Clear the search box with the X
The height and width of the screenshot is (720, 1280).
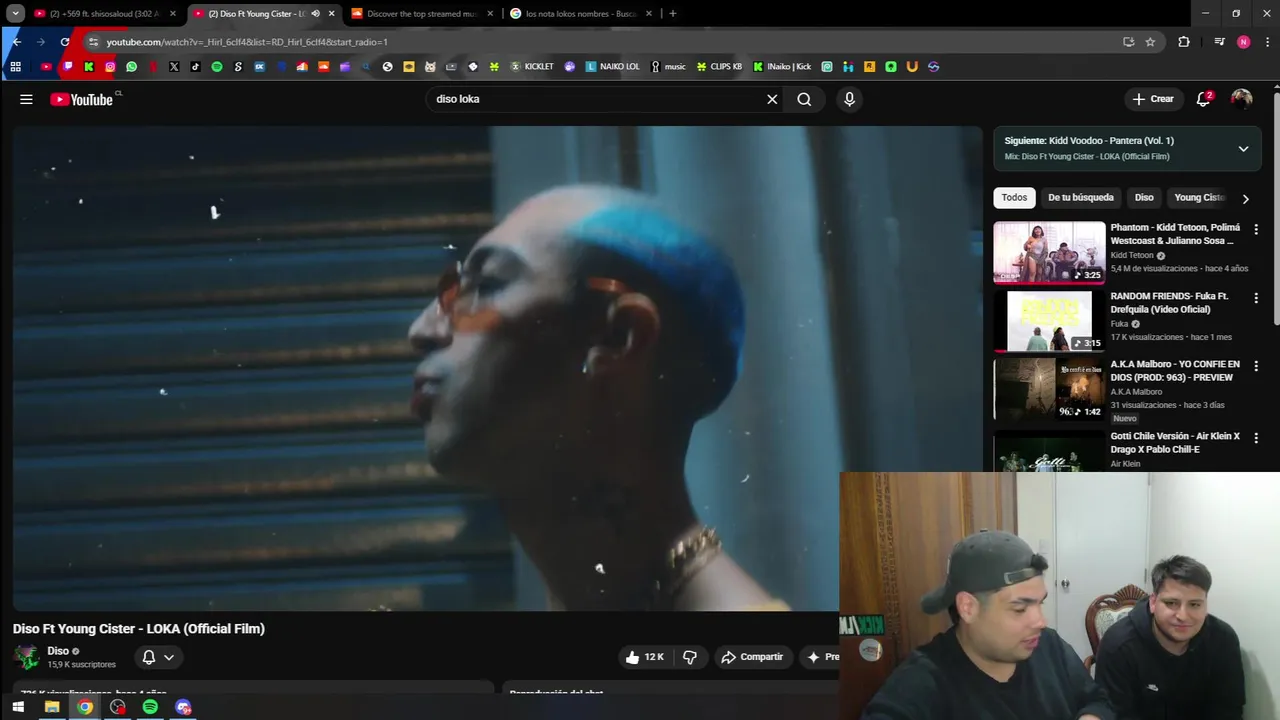tap(772, 99)
